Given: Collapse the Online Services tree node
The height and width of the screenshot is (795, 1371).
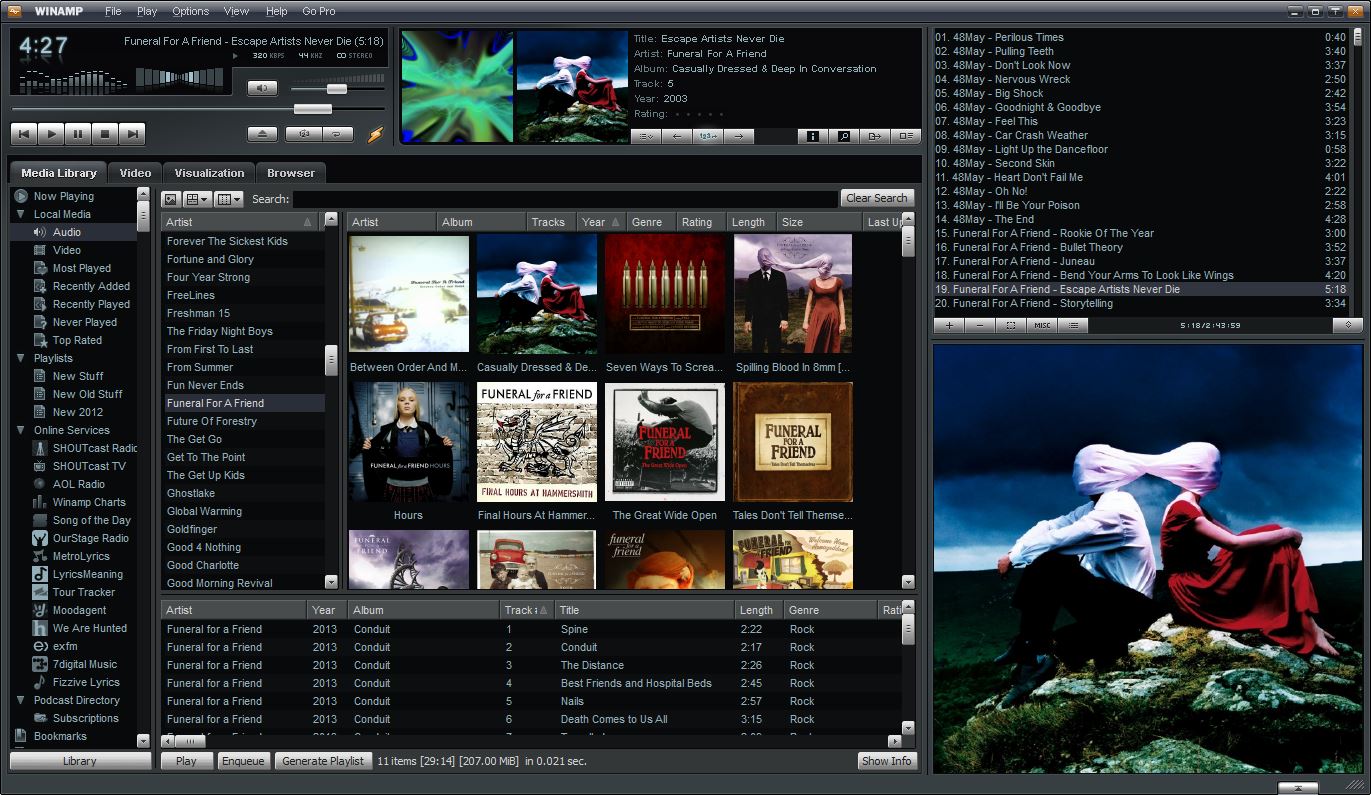Looking at the screenshot, I should (x=20, y=430).
